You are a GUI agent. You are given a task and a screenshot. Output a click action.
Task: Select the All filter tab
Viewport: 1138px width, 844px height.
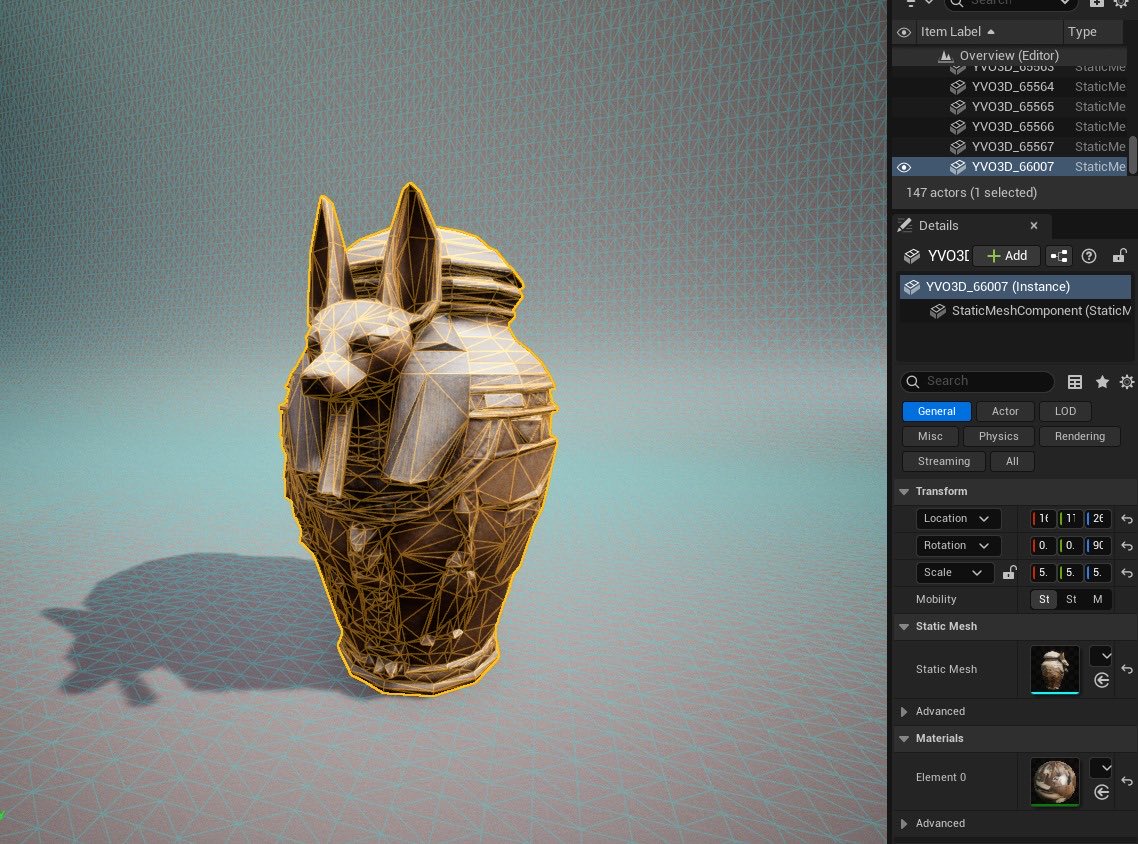click(x=1012, y=462)
